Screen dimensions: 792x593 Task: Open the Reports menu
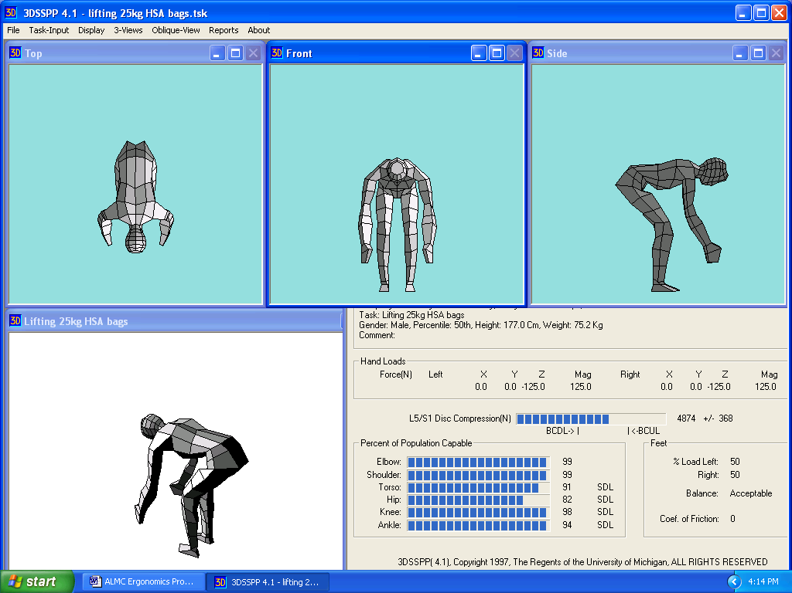[x=223, y=30]
